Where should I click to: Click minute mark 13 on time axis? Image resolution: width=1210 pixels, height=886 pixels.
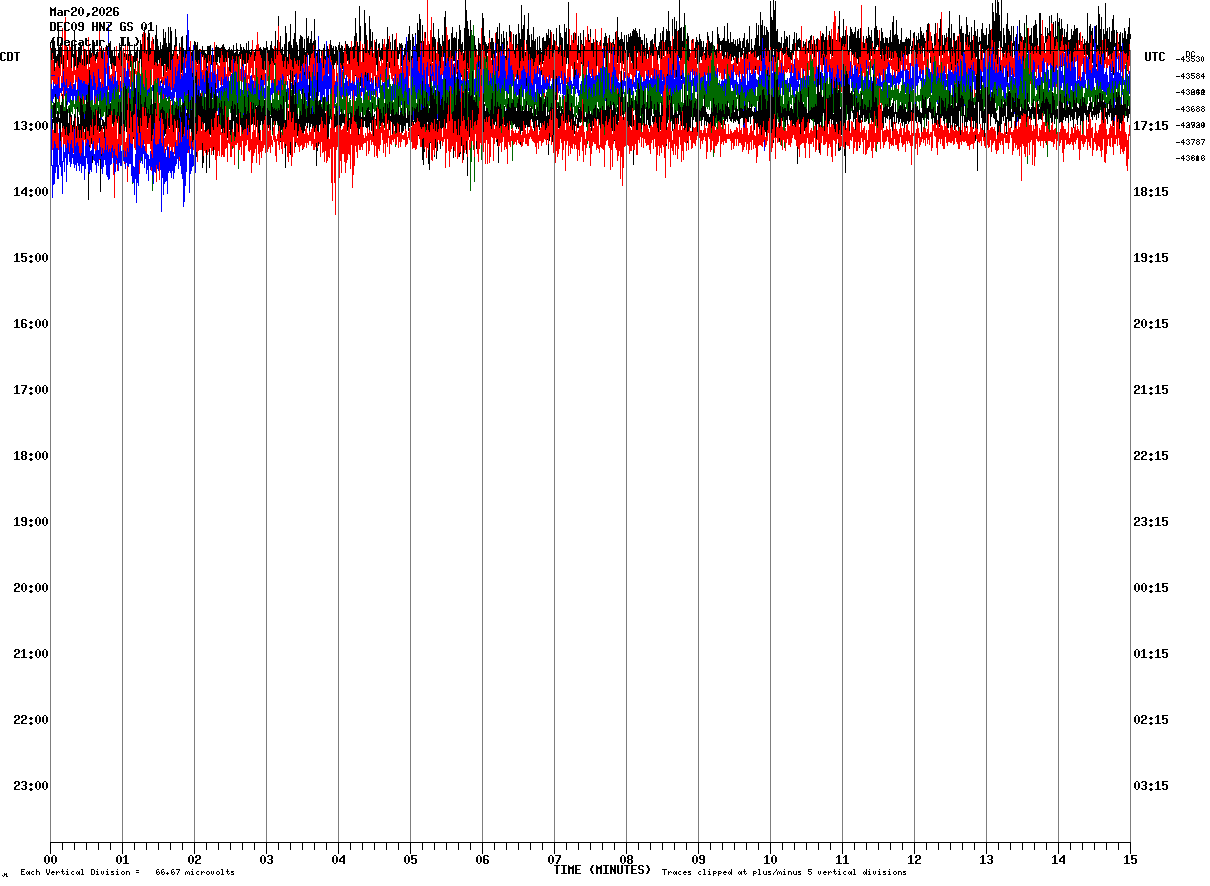(986, 860)
